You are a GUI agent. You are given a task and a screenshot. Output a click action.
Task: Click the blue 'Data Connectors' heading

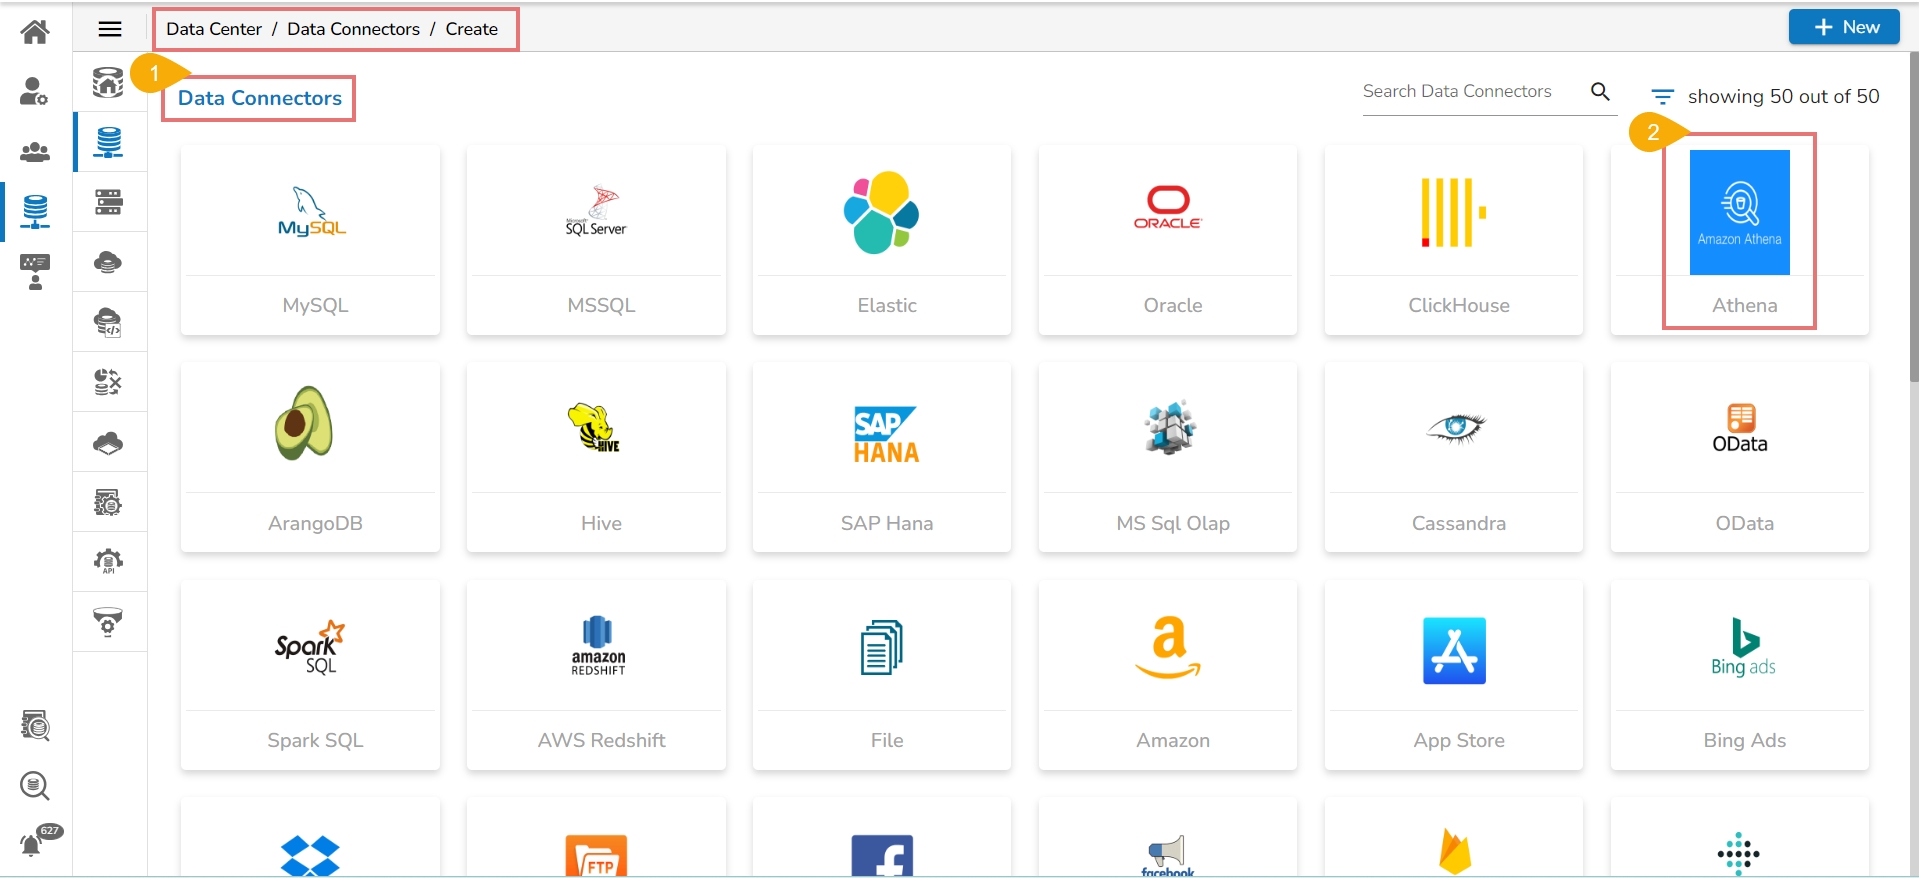click(x=260, y=98)
